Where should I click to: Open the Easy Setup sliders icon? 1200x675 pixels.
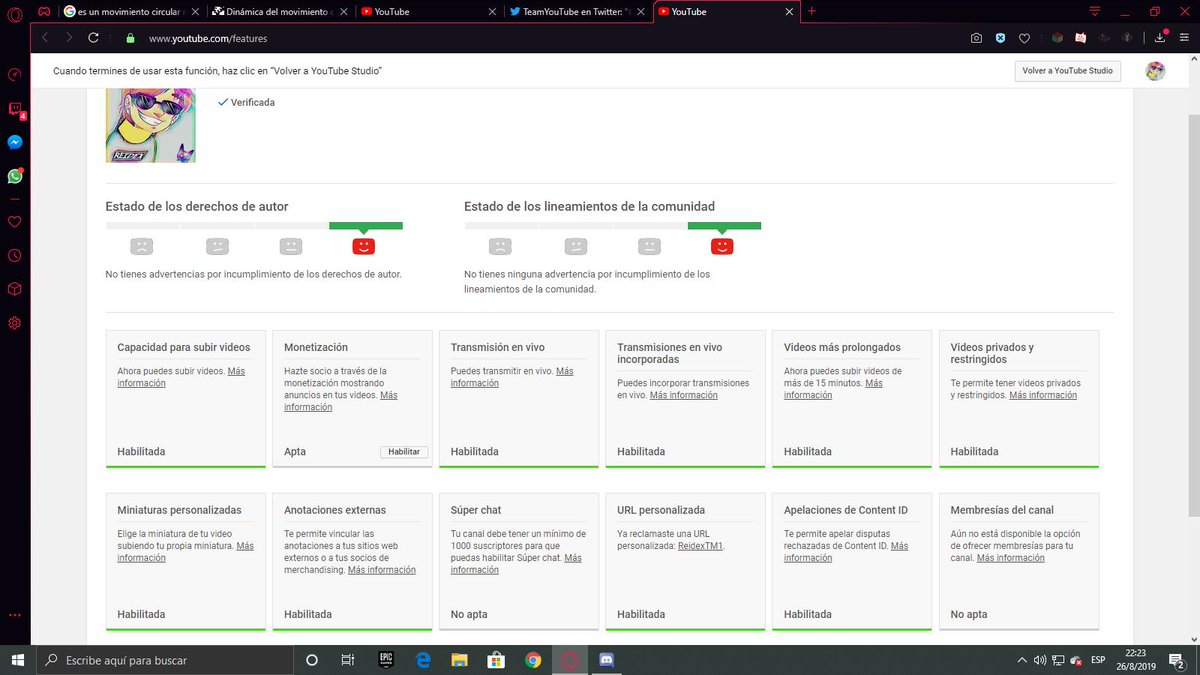tap(1186, 38)
